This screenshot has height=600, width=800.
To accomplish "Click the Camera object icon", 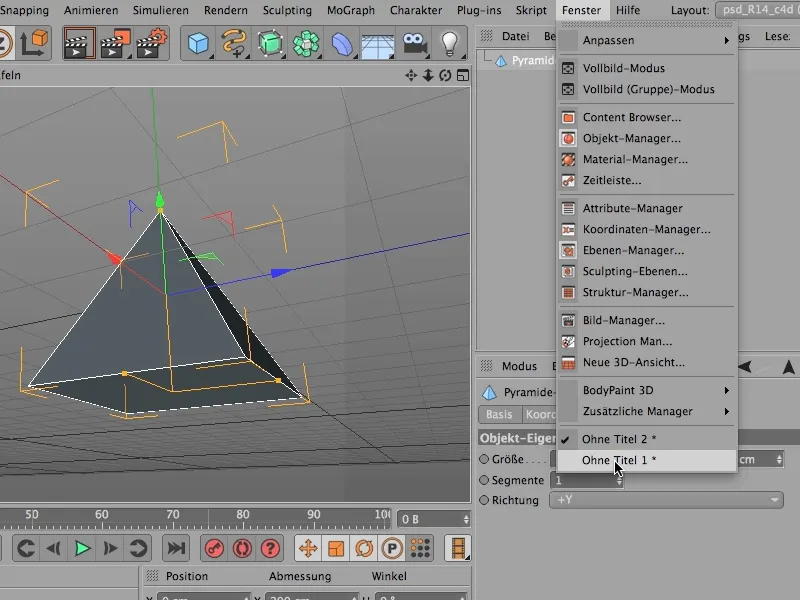I will pyautogui.click(x=413, y=44).
